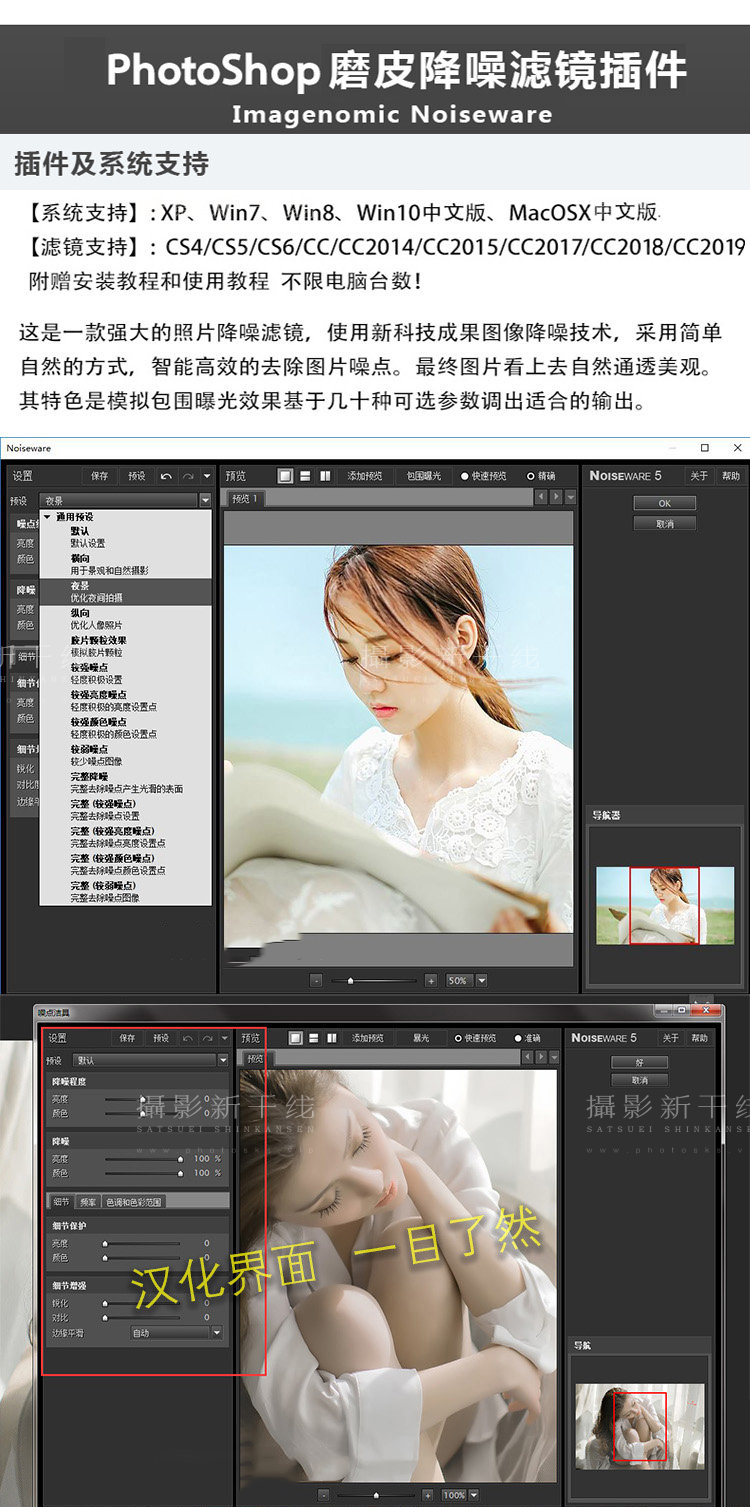Open 关于 in upper Noiseware window
This screenshot has width=750, height=1507.
click(x=699, y=476)
